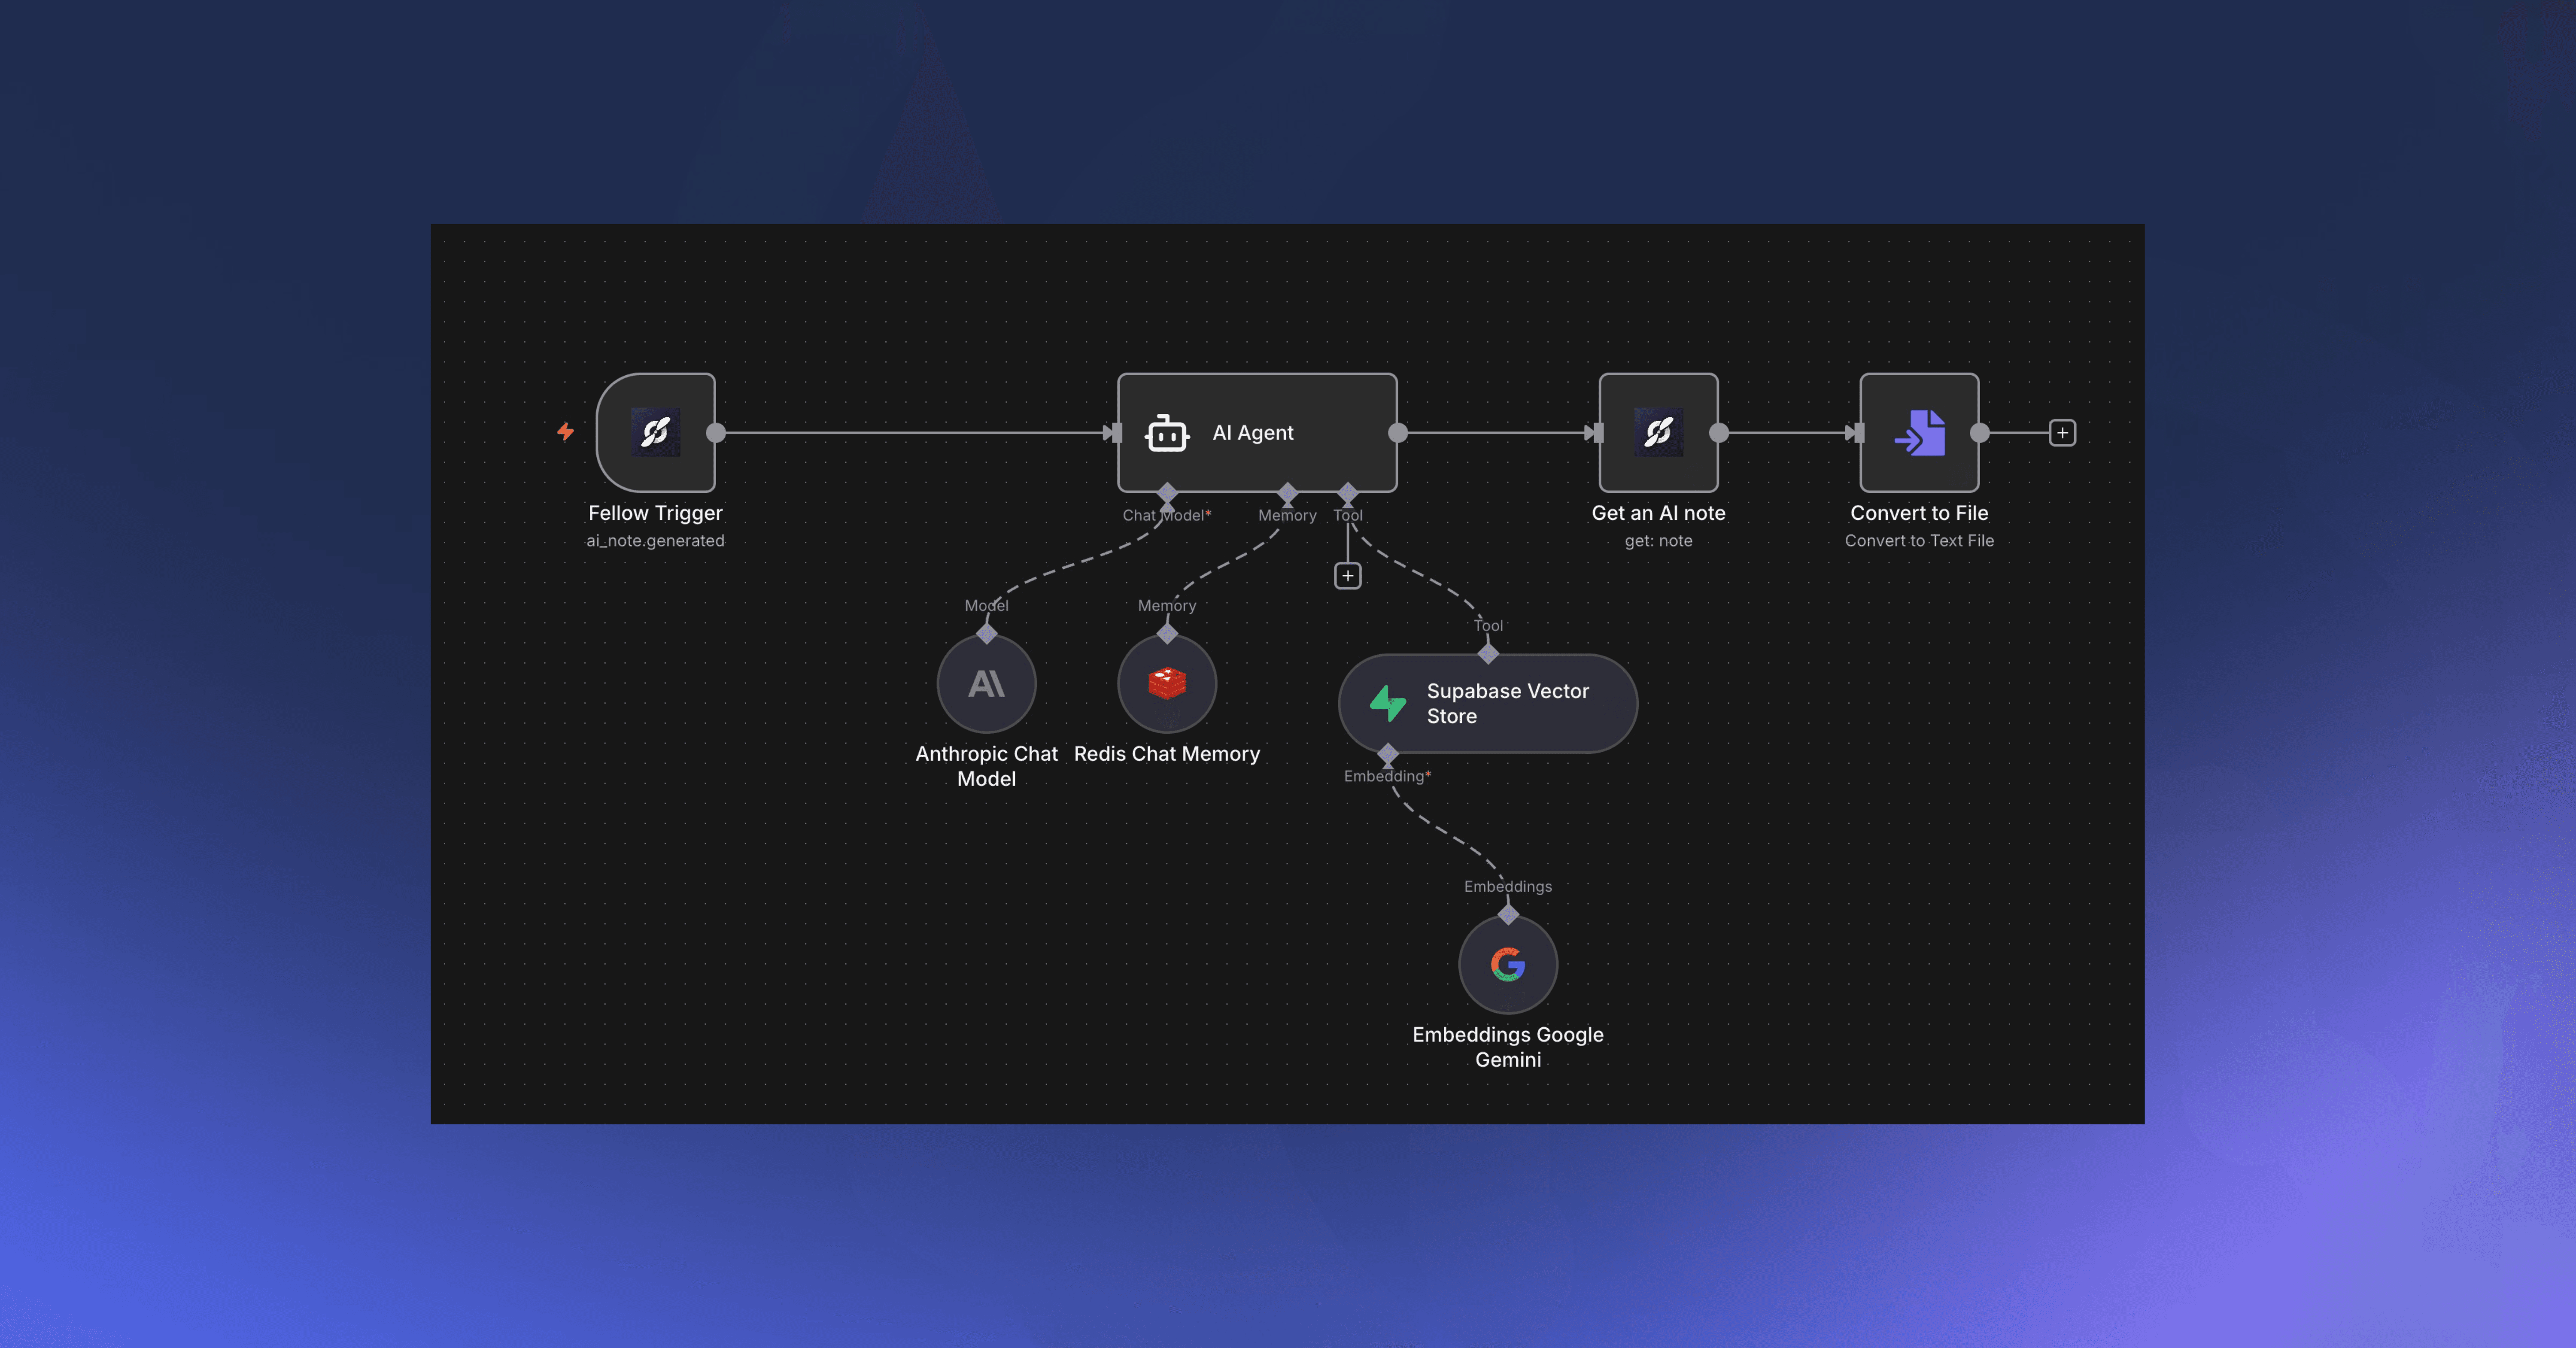Click the Anthropic Chat Model node
This screenshot has width=2576, height=1348.
pyautogui.click(x=986, y=684)
